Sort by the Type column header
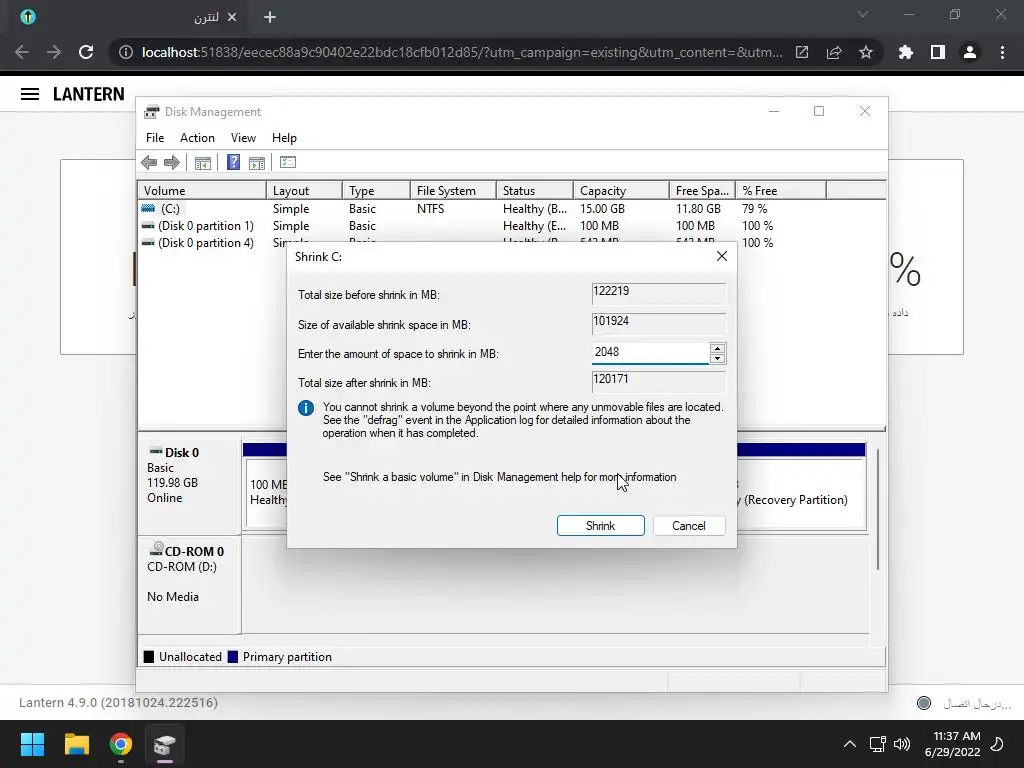 [x=377, y=191]
